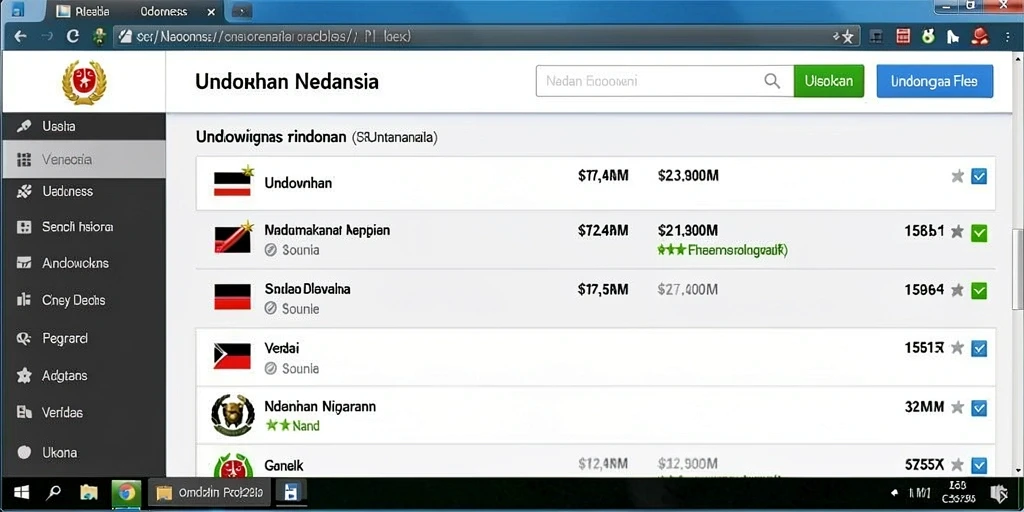
Task: Toggle checkbox in Undovnhan row
Action: click(x=979, y=176)
